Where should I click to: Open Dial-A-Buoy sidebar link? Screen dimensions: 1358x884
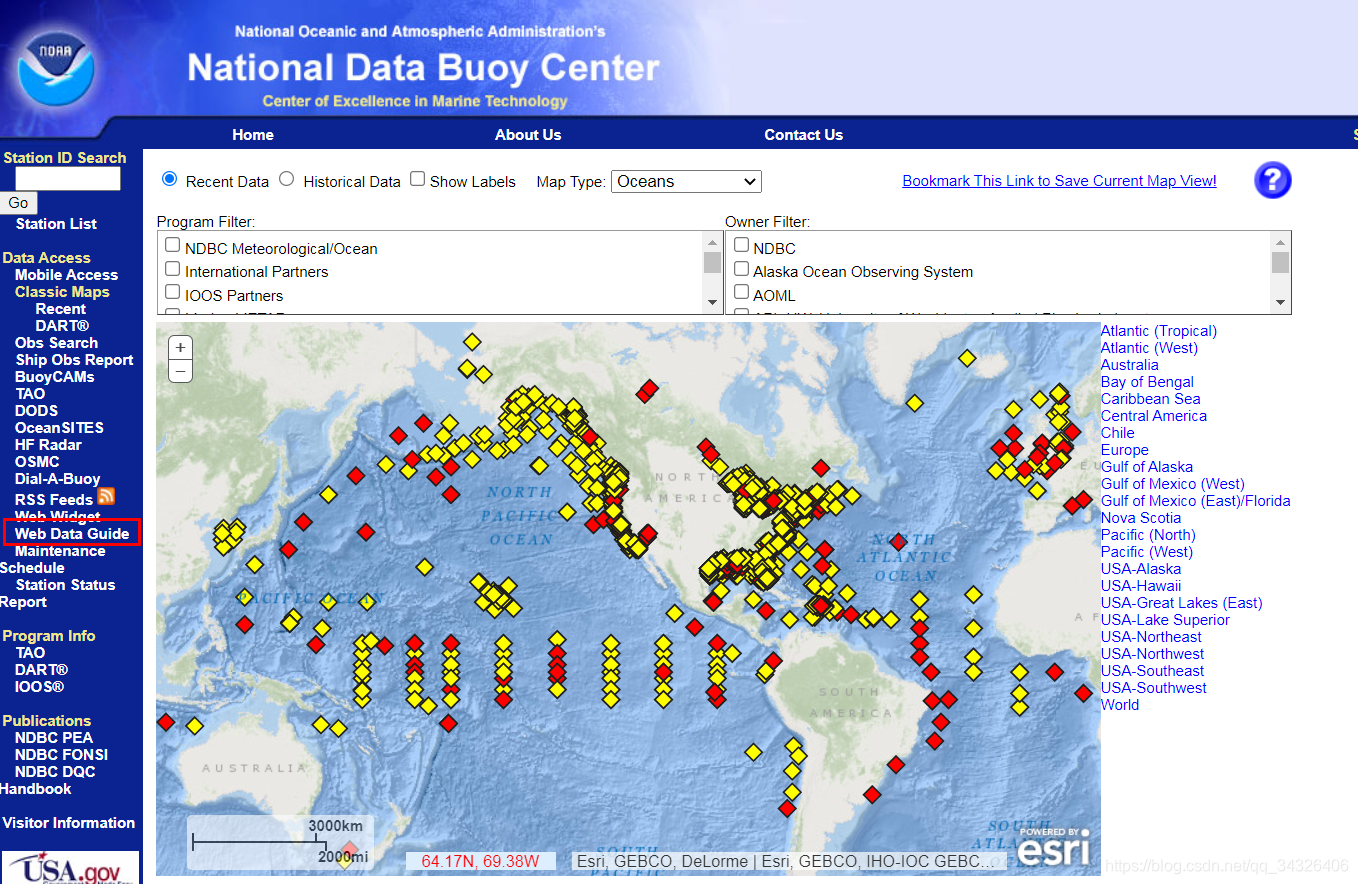click(57, 479)
